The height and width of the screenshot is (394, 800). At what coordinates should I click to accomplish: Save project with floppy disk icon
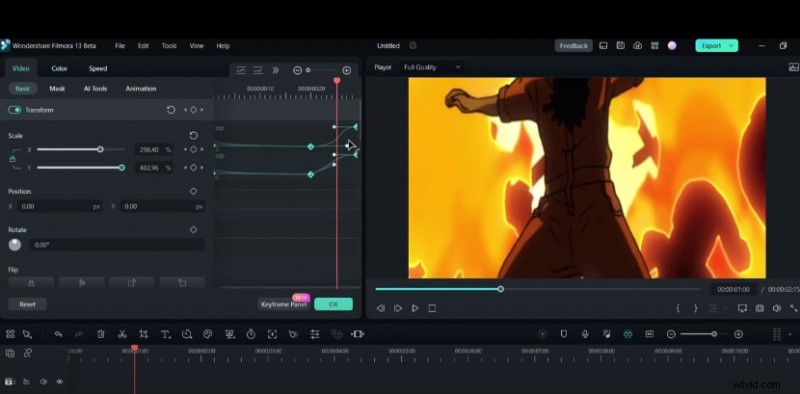click(620, 45)
